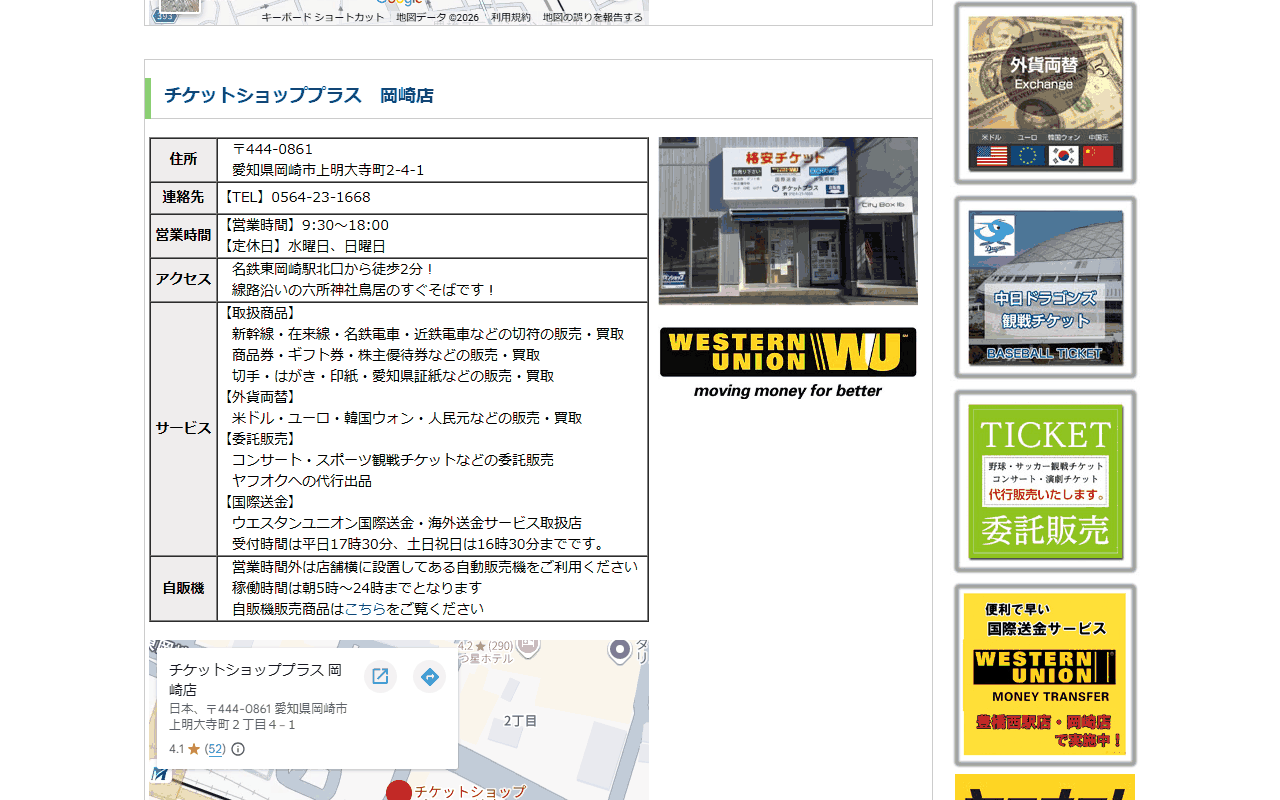Click the address 愛知県岡崎市上明大寺町2-4-1

tap(328, 171)
